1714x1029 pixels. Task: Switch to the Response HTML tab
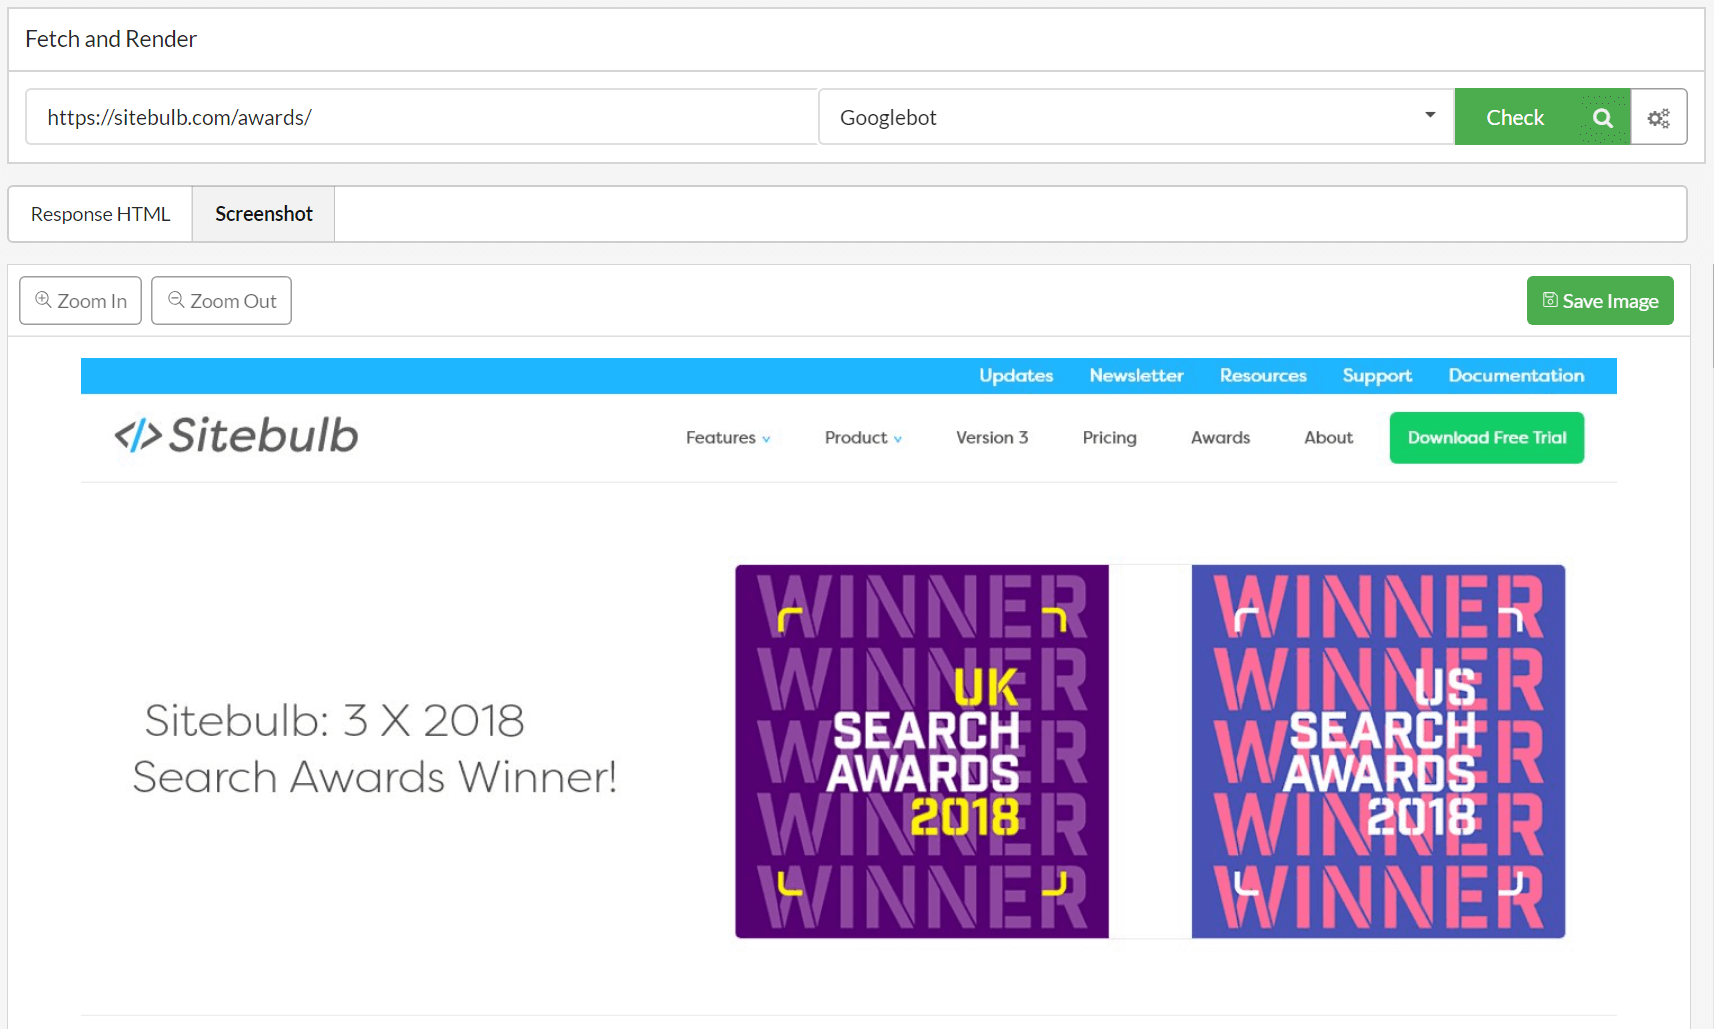pos(100,214)
